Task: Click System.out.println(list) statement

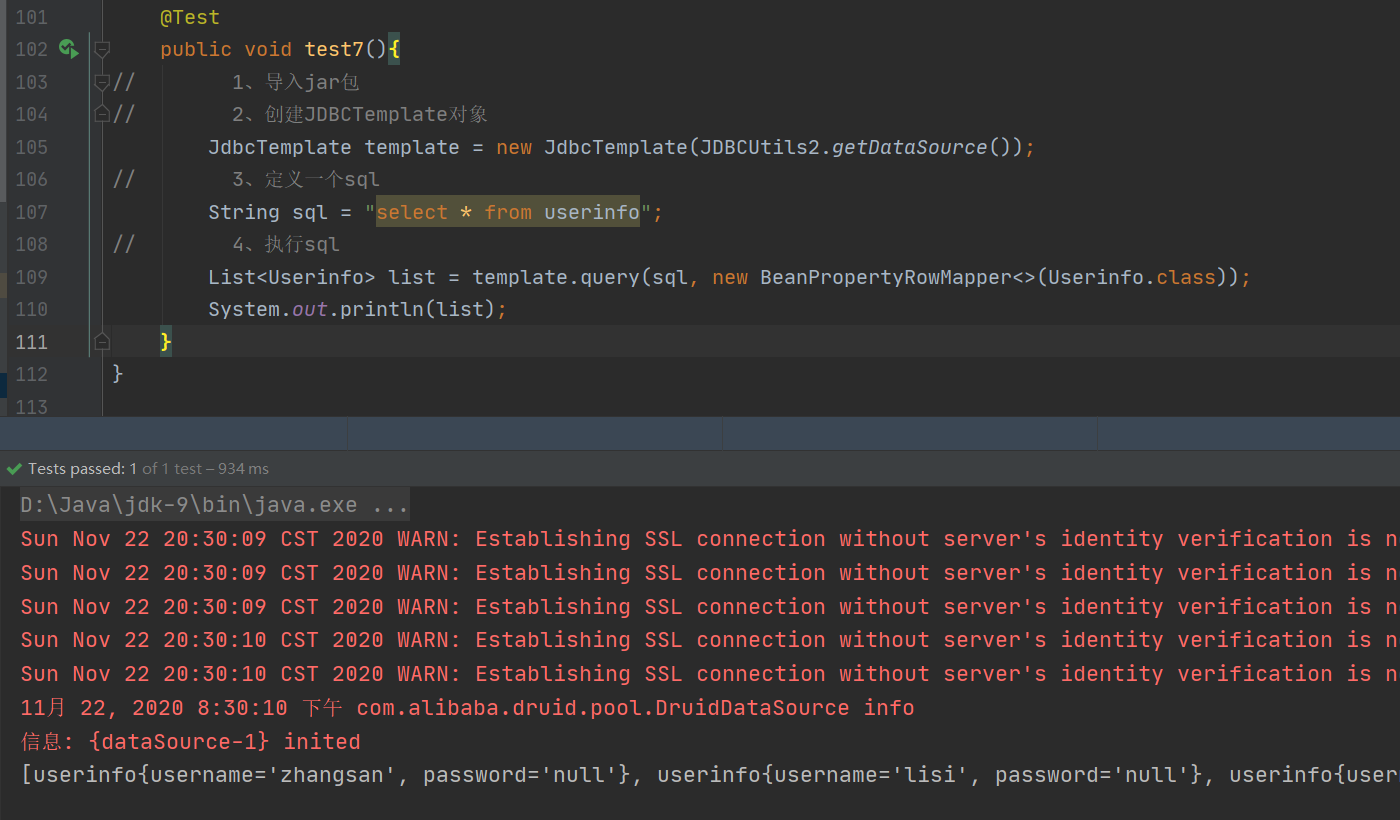Action: point(358,309)
